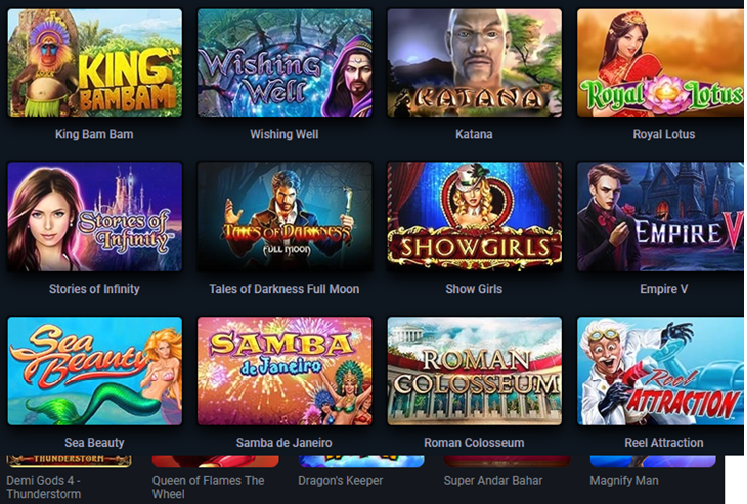Screen dimensions: 747x504
Task: Open the Samba de Janeiro thumbnail
Action: [284, 371]
